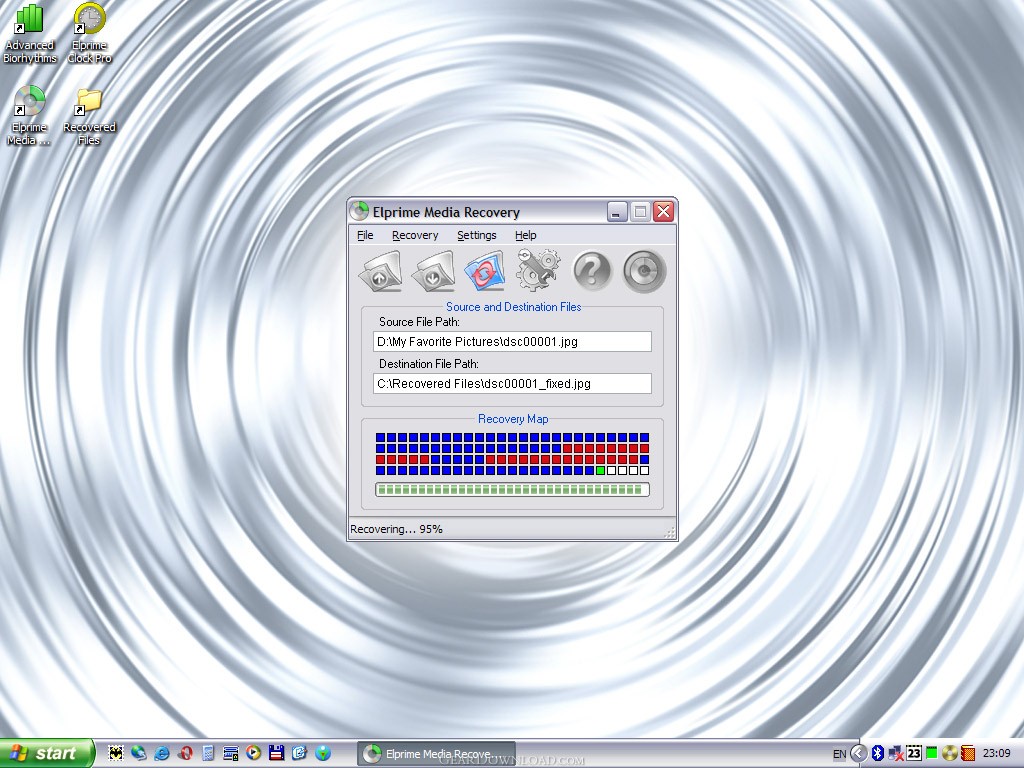Launch Windows Media Player from quick launch
Viewport: 1024px width, 768px height.
tap(253, 753)
